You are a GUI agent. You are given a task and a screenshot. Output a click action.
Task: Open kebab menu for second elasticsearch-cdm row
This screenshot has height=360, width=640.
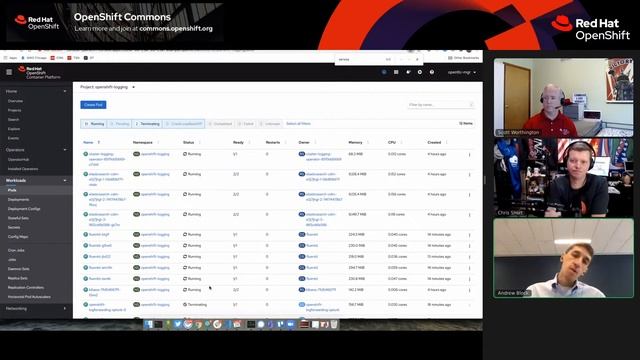pyautogui.click(x=469, y=195)
